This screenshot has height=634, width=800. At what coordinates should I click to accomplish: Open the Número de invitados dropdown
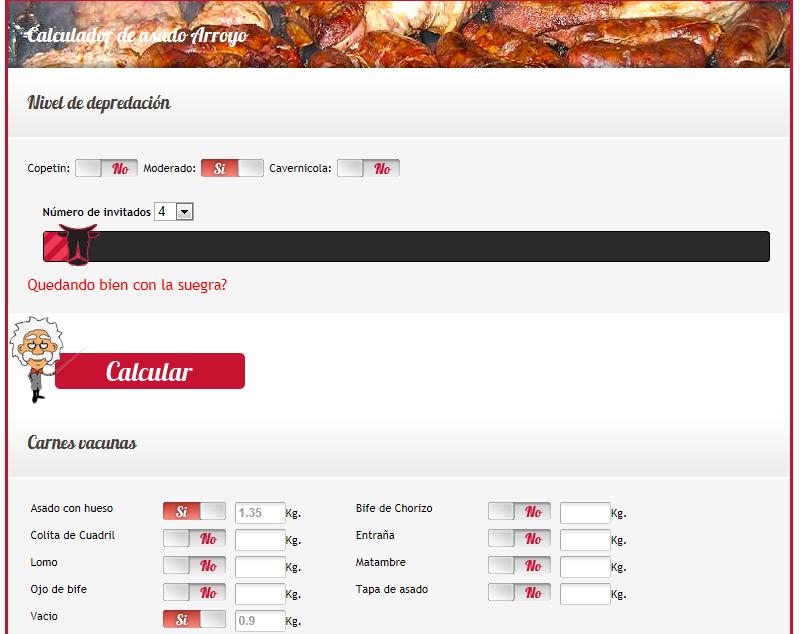pyautogui.click(x=173, y=212)
